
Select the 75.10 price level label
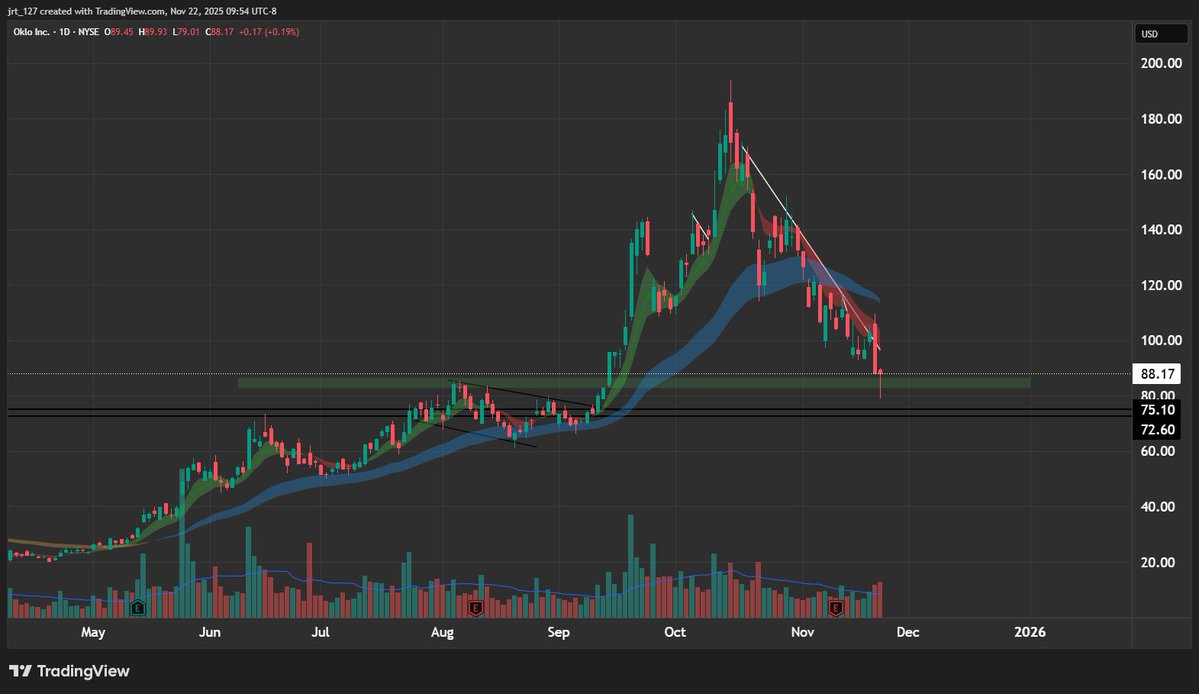pyautogui.click(x=1157, y=409)
